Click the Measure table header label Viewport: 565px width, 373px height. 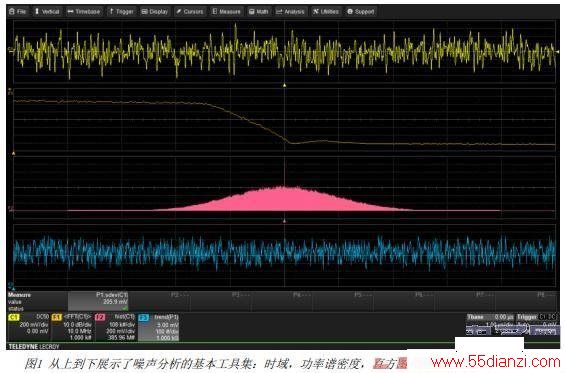pyautogui.click(x=19, y=295)
